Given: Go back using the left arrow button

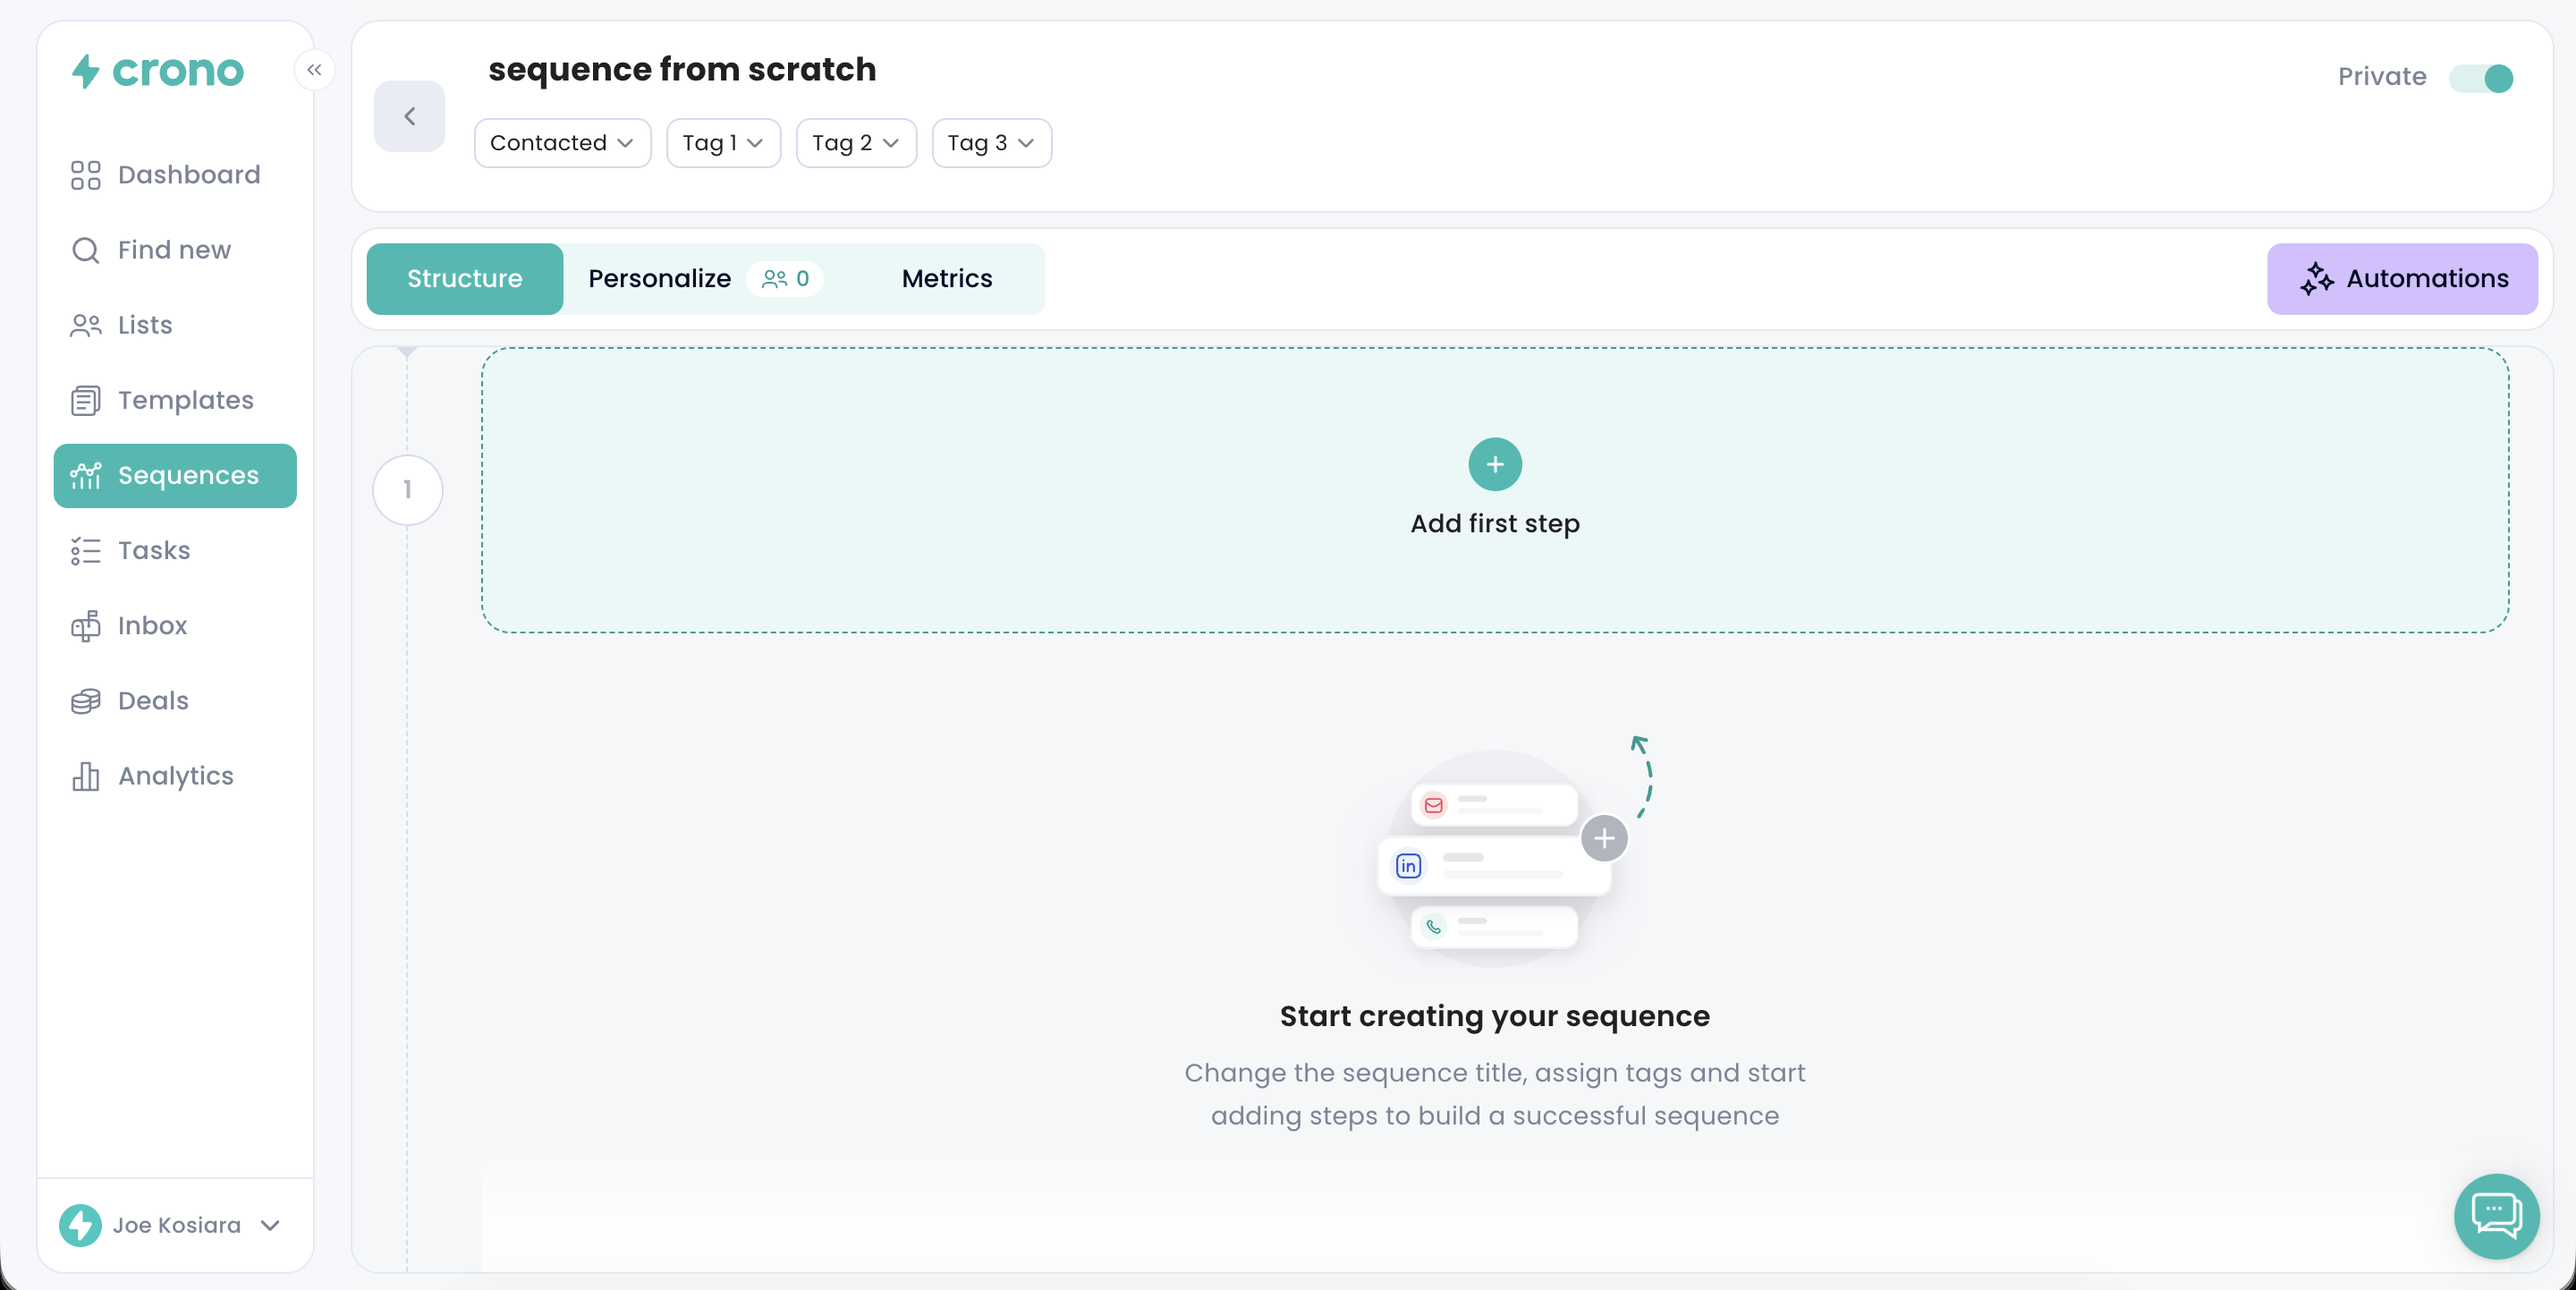Looking at the screenshot, I should click(409, 117).
